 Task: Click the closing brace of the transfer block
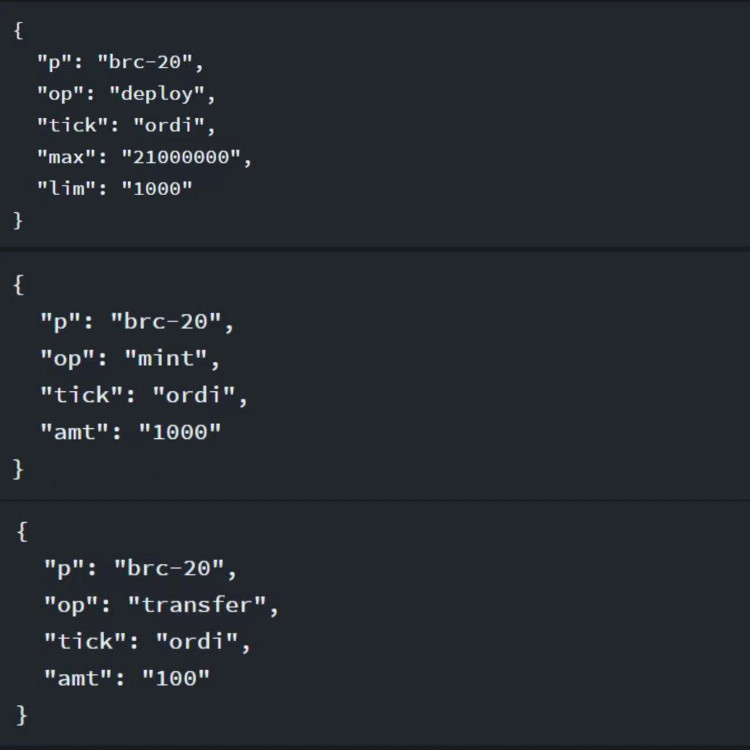[x=22, y=714]
